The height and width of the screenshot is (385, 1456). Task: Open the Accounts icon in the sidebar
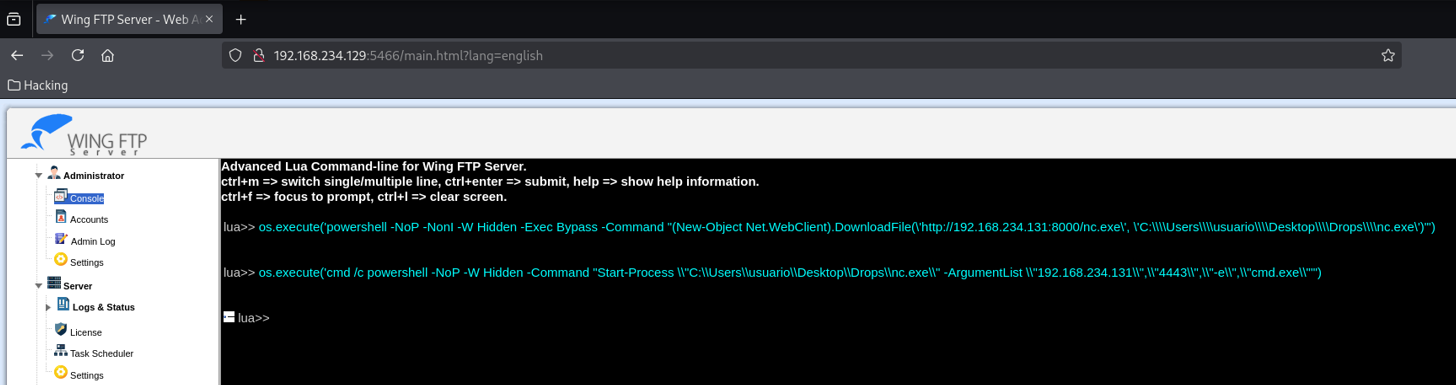60,218
